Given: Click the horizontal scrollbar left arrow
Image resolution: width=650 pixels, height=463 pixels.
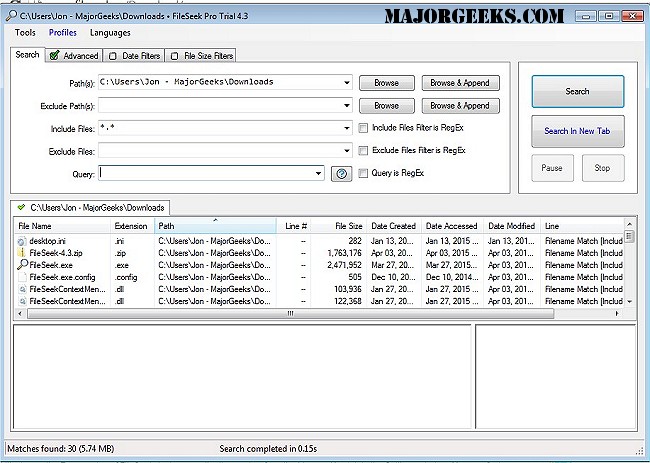Looking at the screenshot, I should (x=20, y=314).
